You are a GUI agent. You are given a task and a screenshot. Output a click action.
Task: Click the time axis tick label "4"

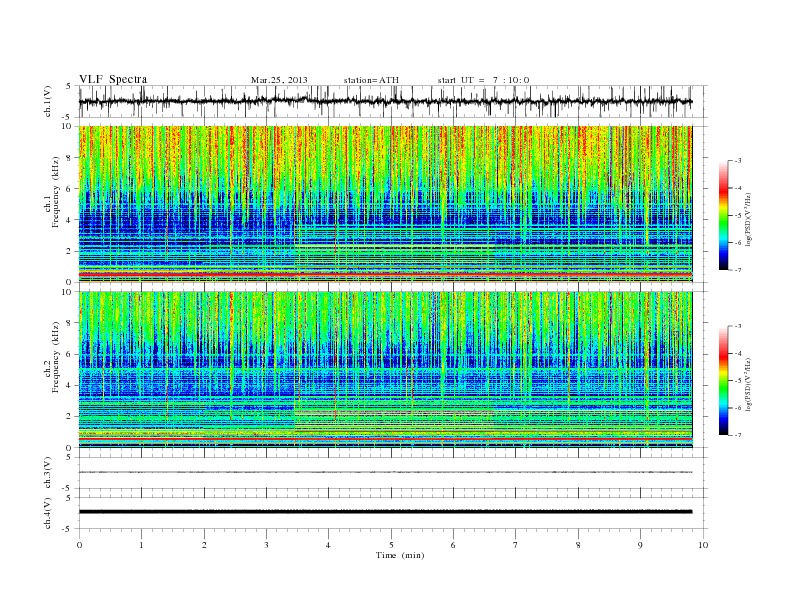[328, 545]
